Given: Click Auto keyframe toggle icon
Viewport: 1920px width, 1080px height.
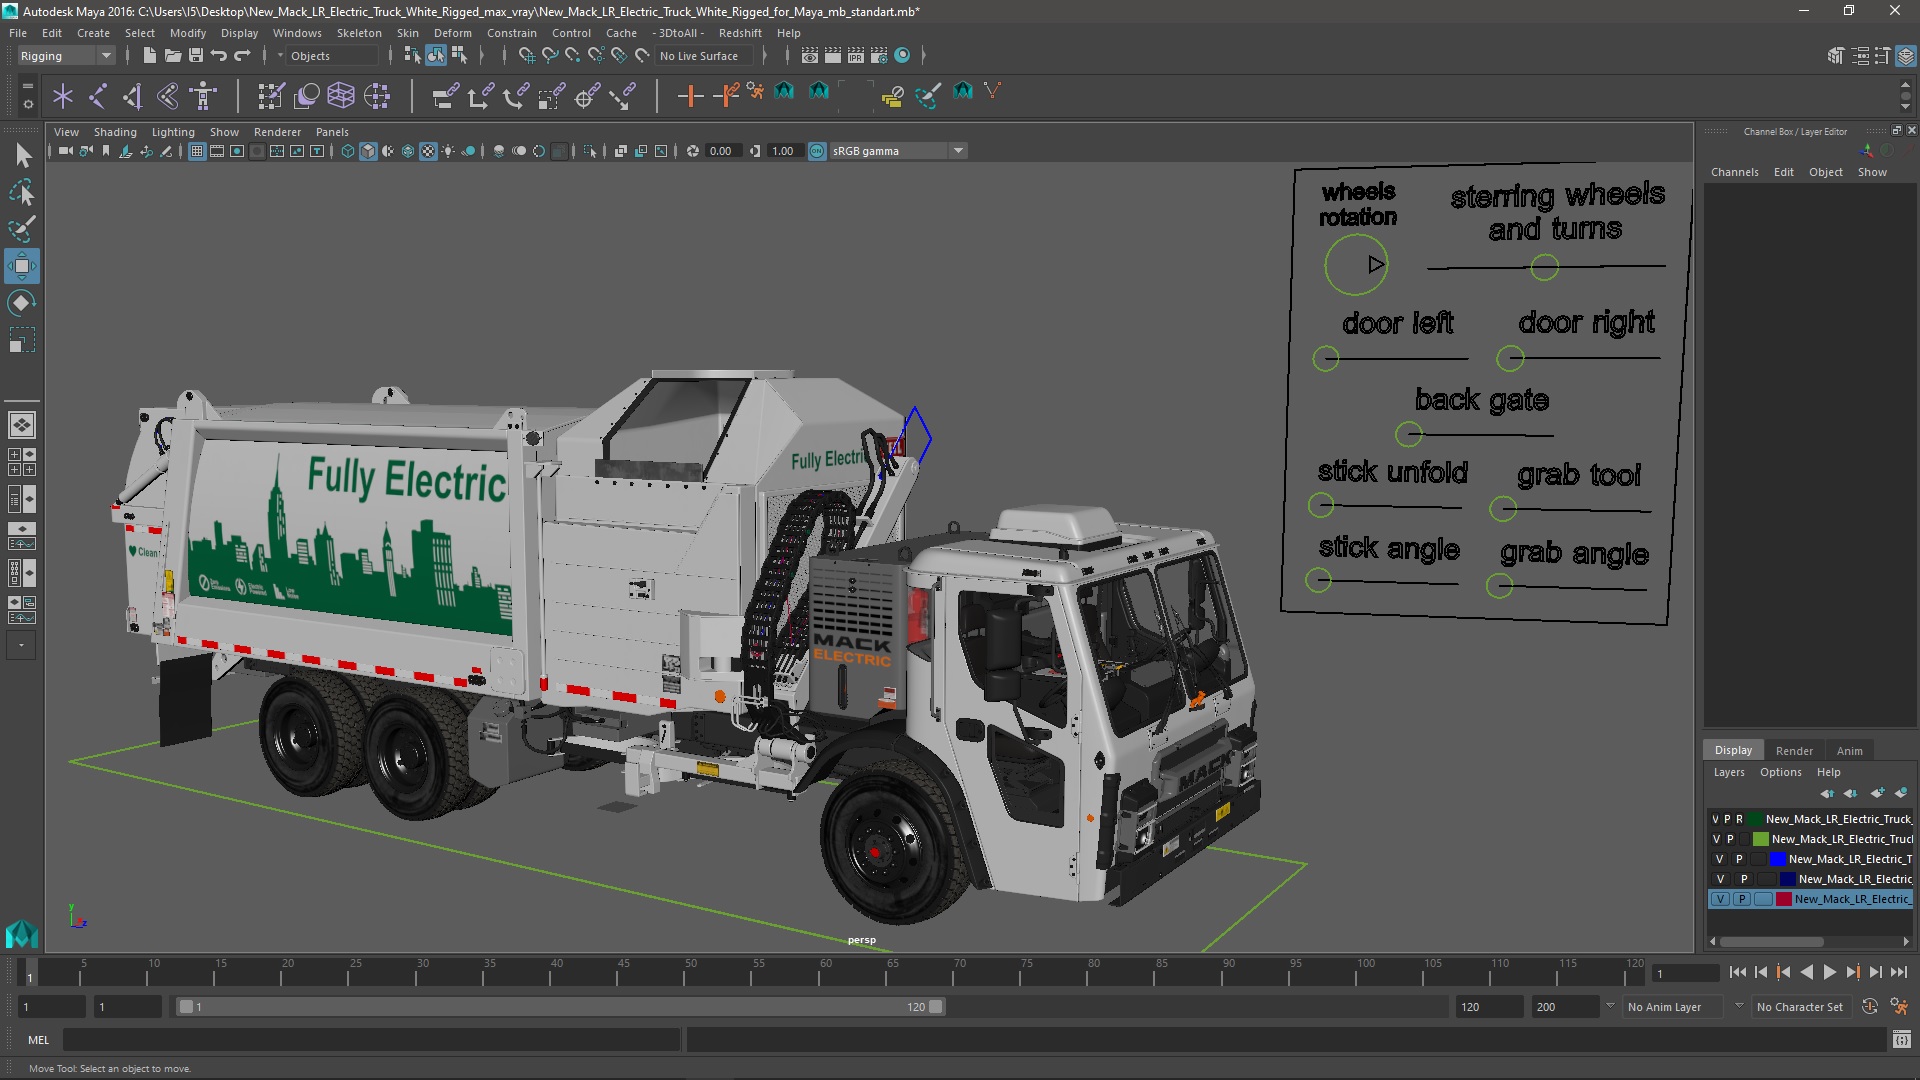Looking at the screenshot, I should point(1870,1007).
